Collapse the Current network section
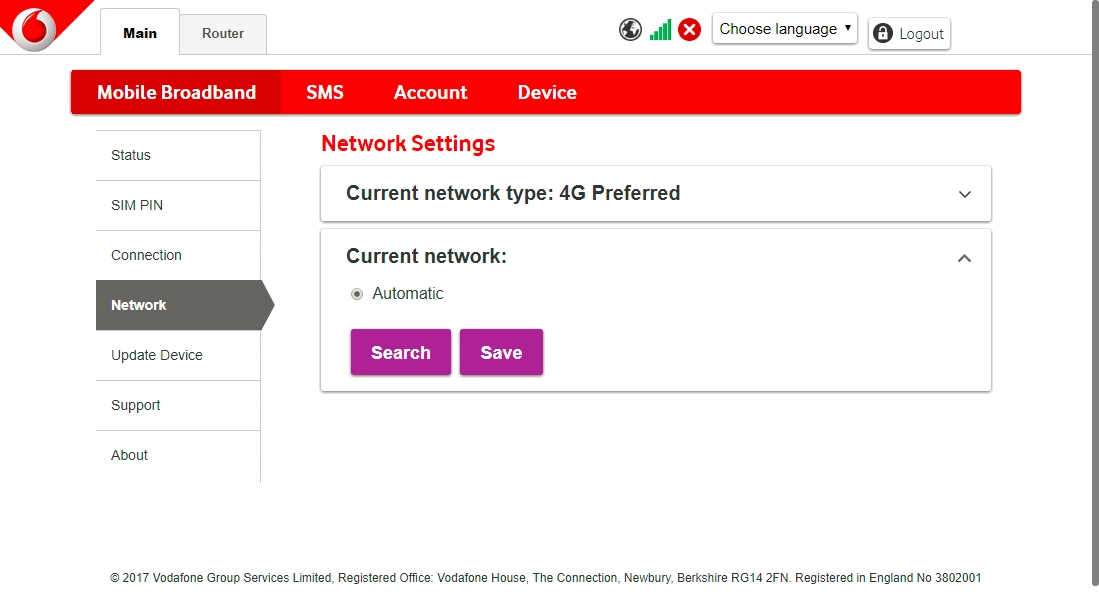1099x608 pixels. click(964, 258)
